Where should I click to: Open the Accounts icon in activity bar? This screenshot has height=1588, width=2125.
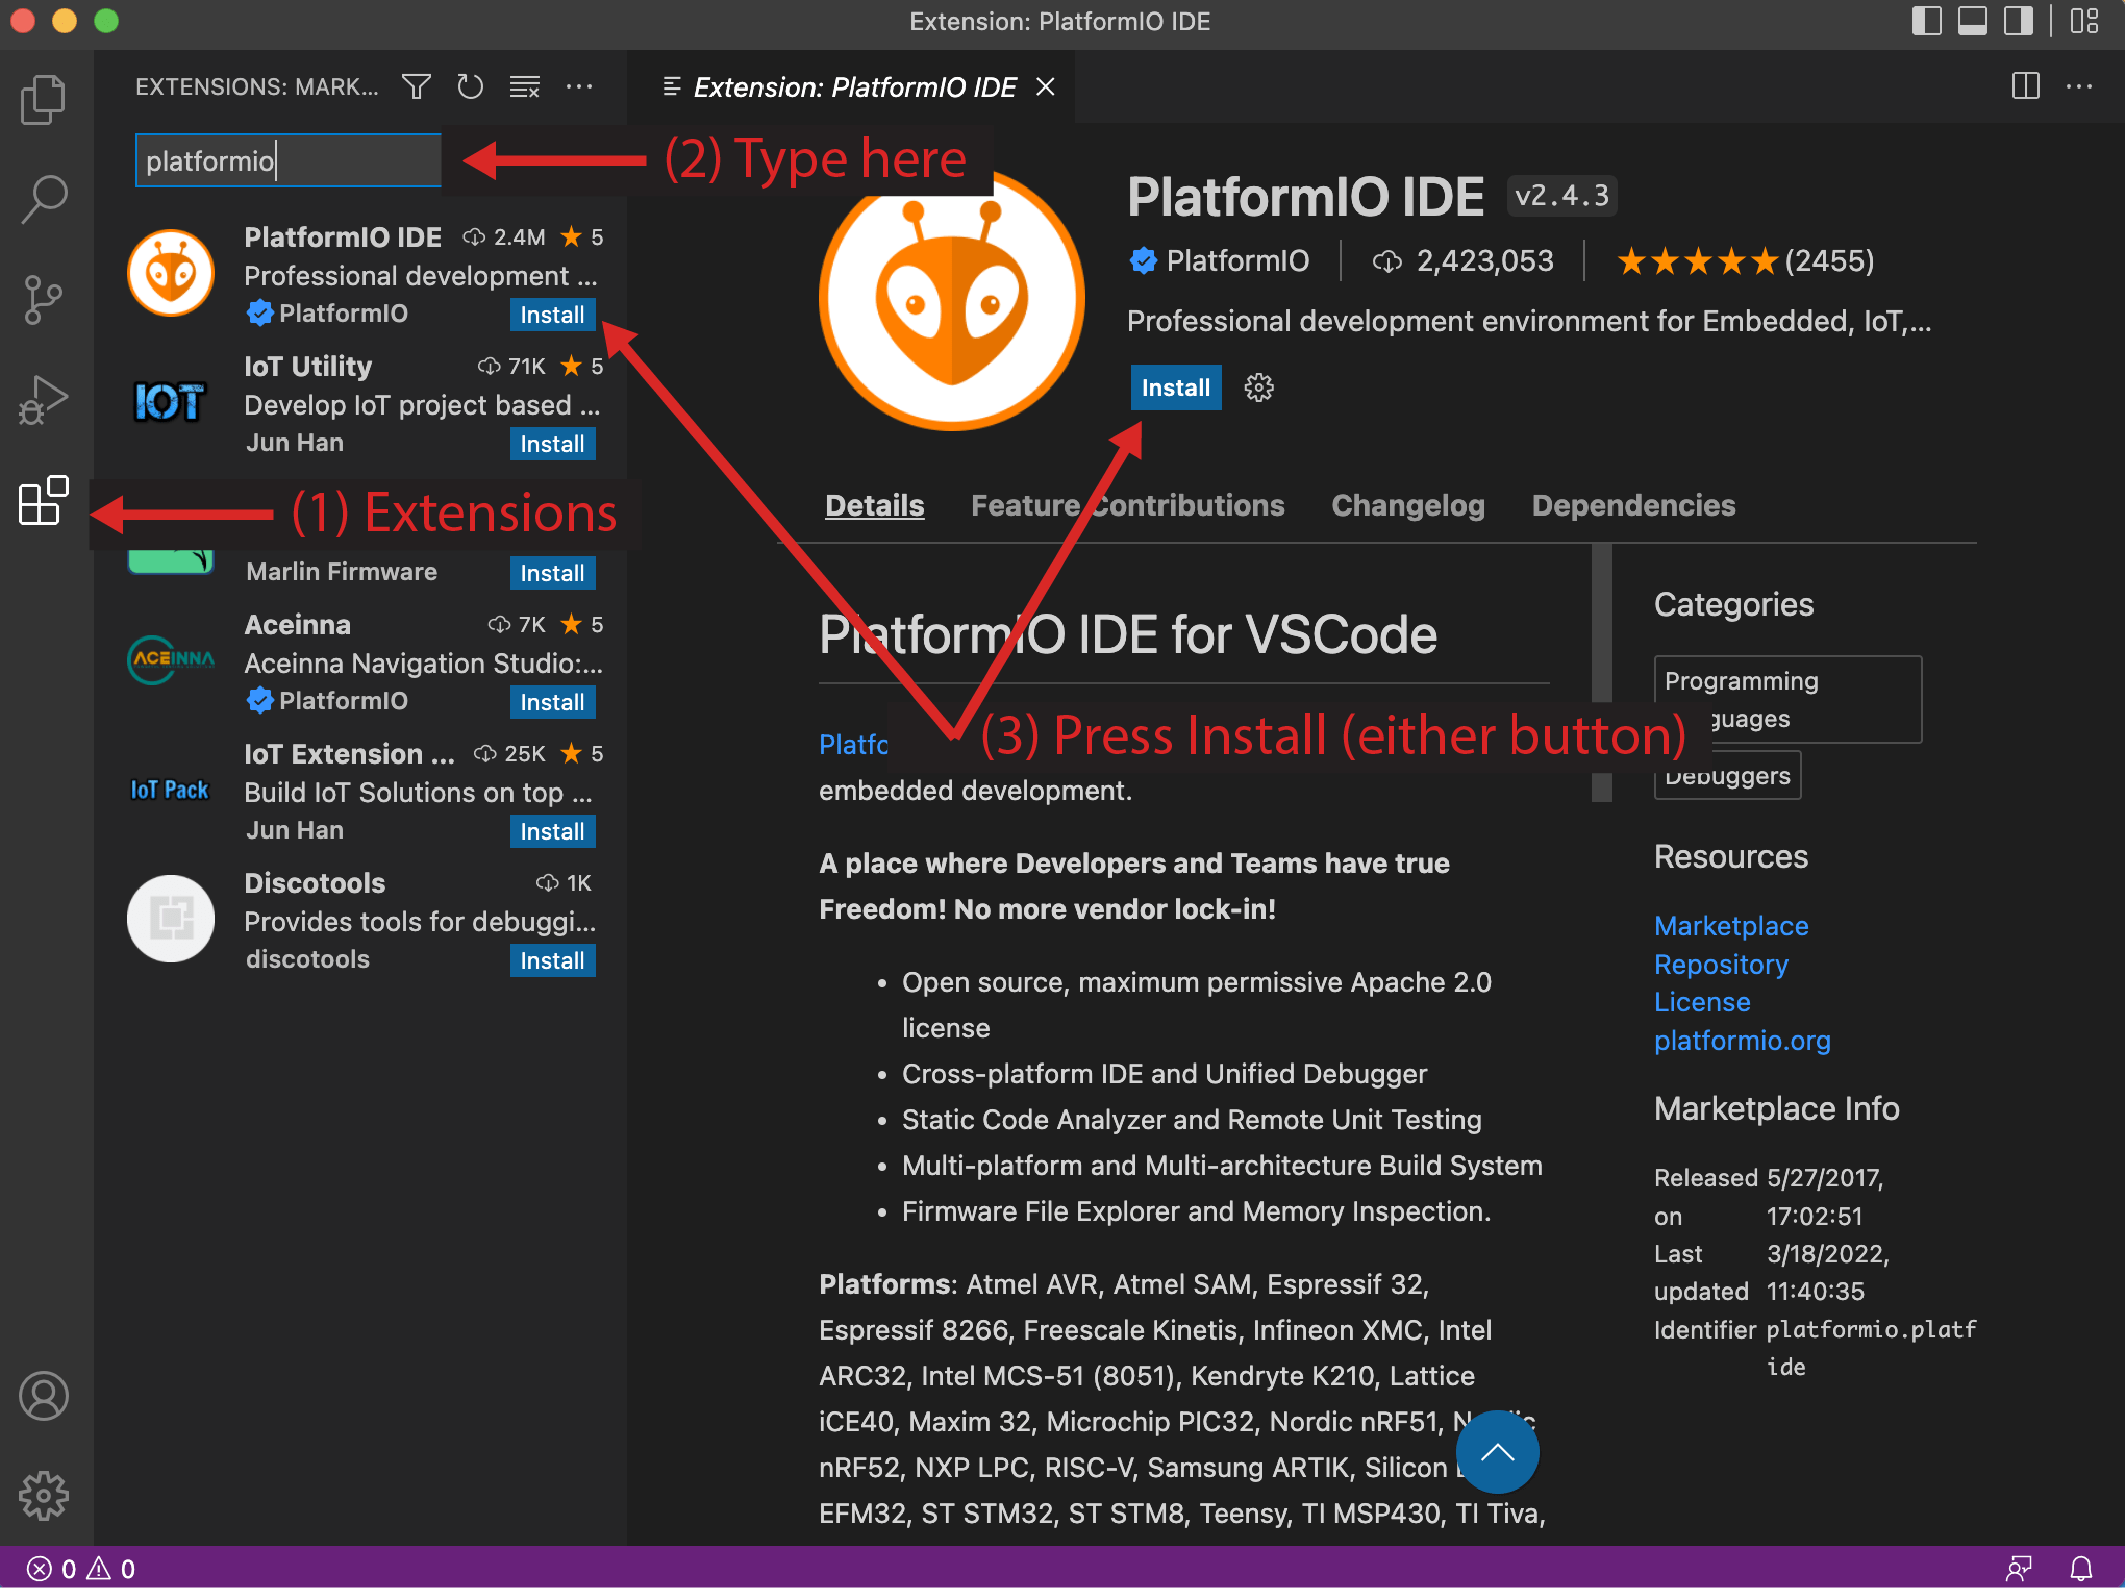pyautogui.click(x=43, y=1396)
